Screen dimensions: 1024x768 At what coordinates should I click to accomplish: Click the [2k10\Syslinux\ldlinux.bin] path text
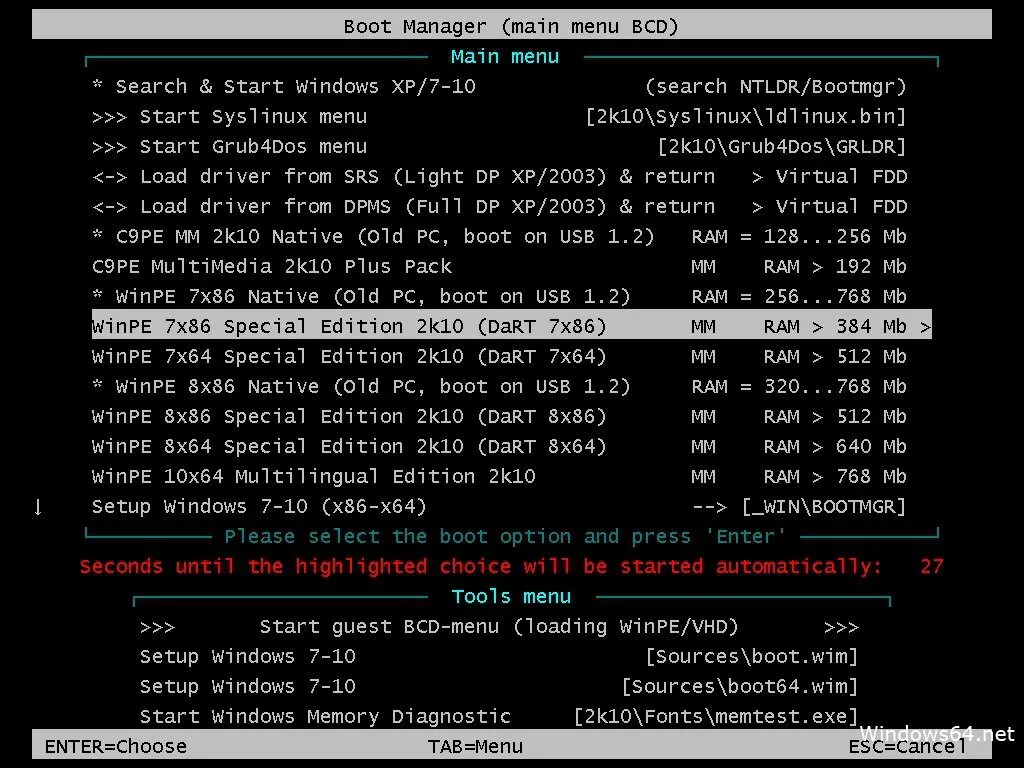pyautogui.click(x=746, y=116)
